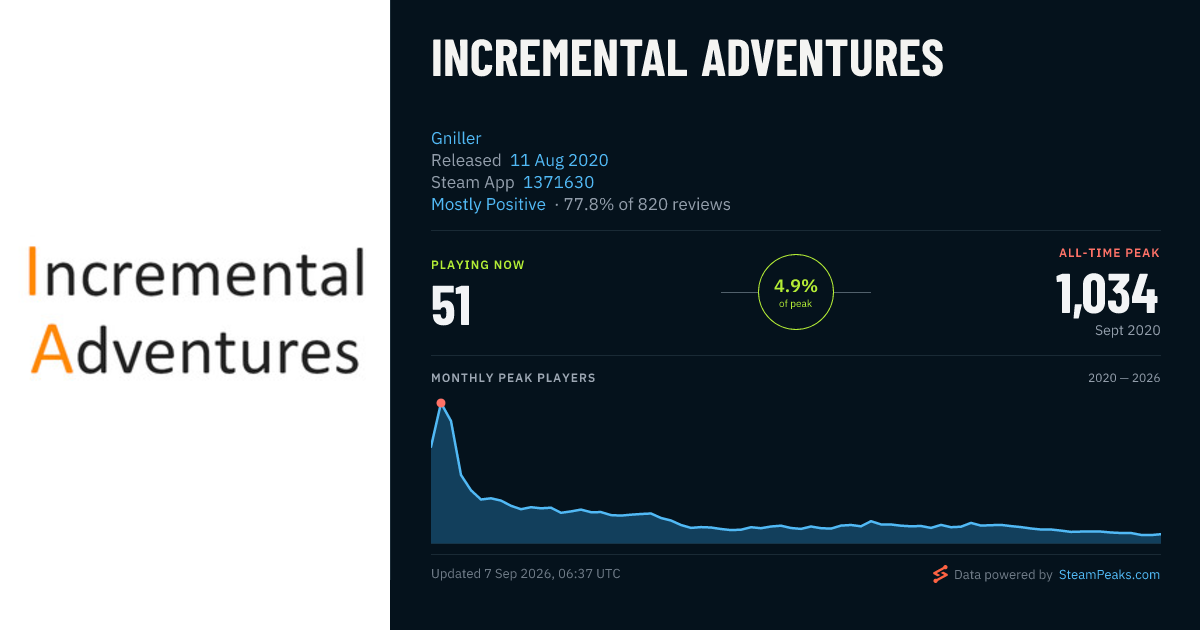Click the All-Time Peak label
The height and width of the screenshot is (630, 1200).
[x=1109, y=253]
